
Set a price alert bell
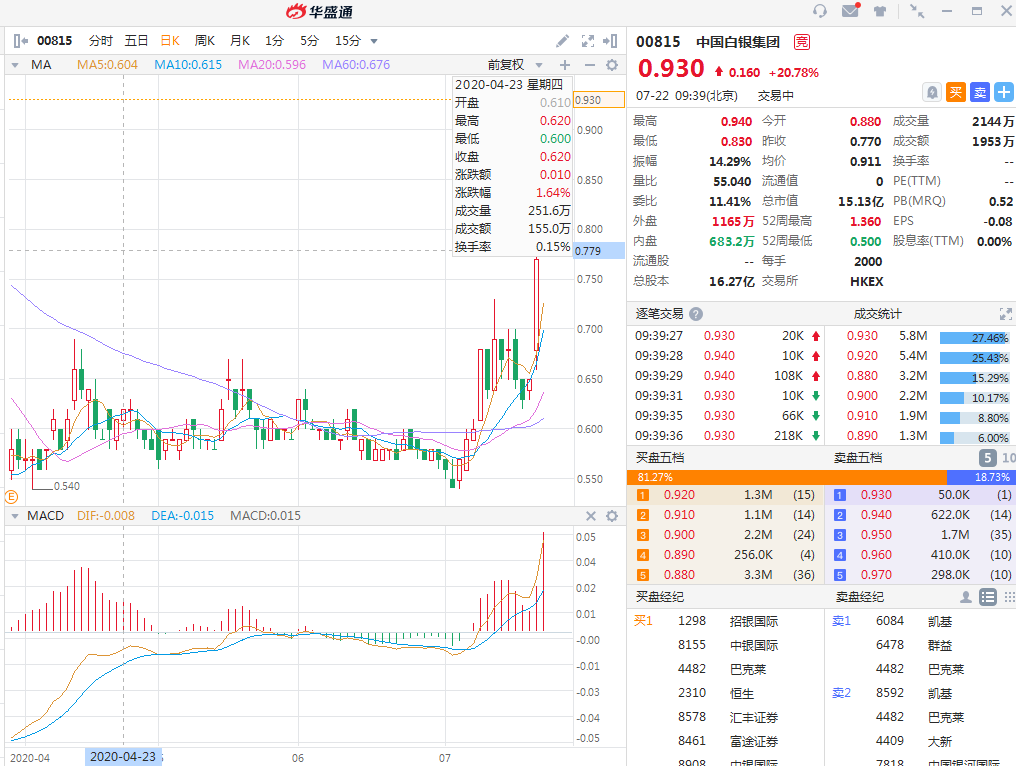pyautogui.click(x=932, y=93)
